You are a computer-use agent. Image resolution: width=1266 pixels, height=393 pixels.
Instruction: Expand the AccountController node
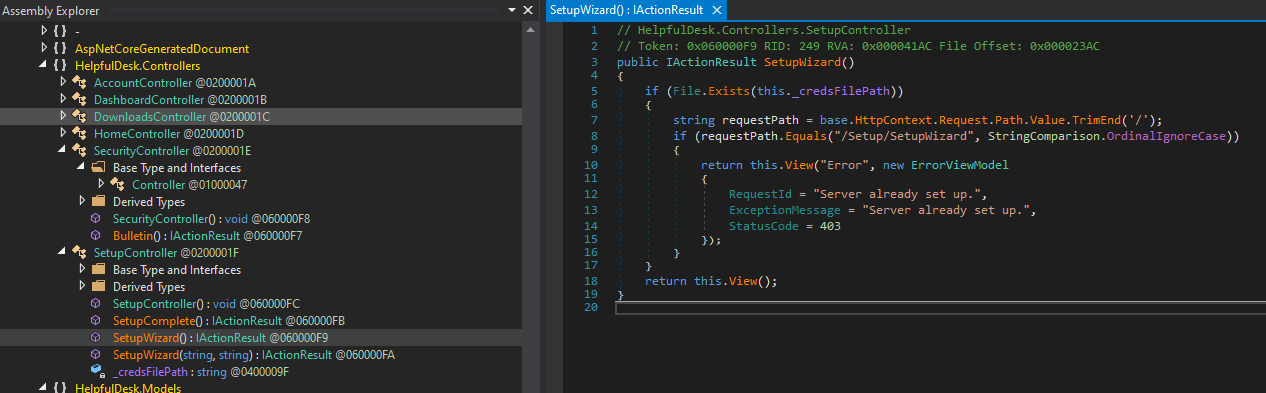point(64,82)
